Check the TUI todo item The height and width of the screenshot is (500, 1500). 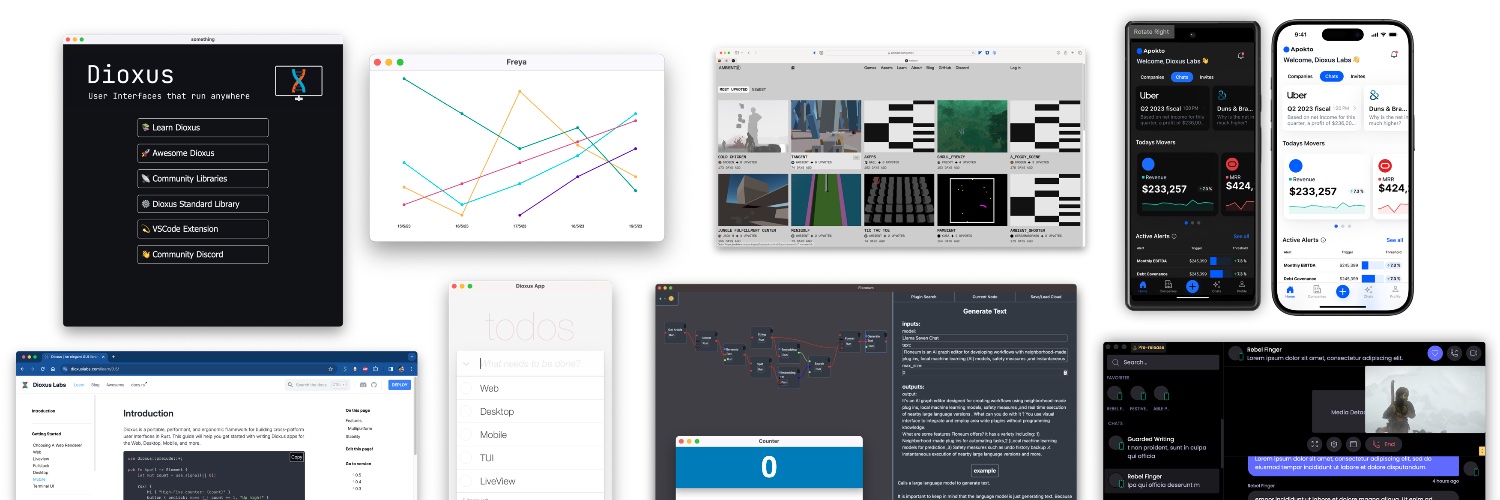[x=466, y=458]
